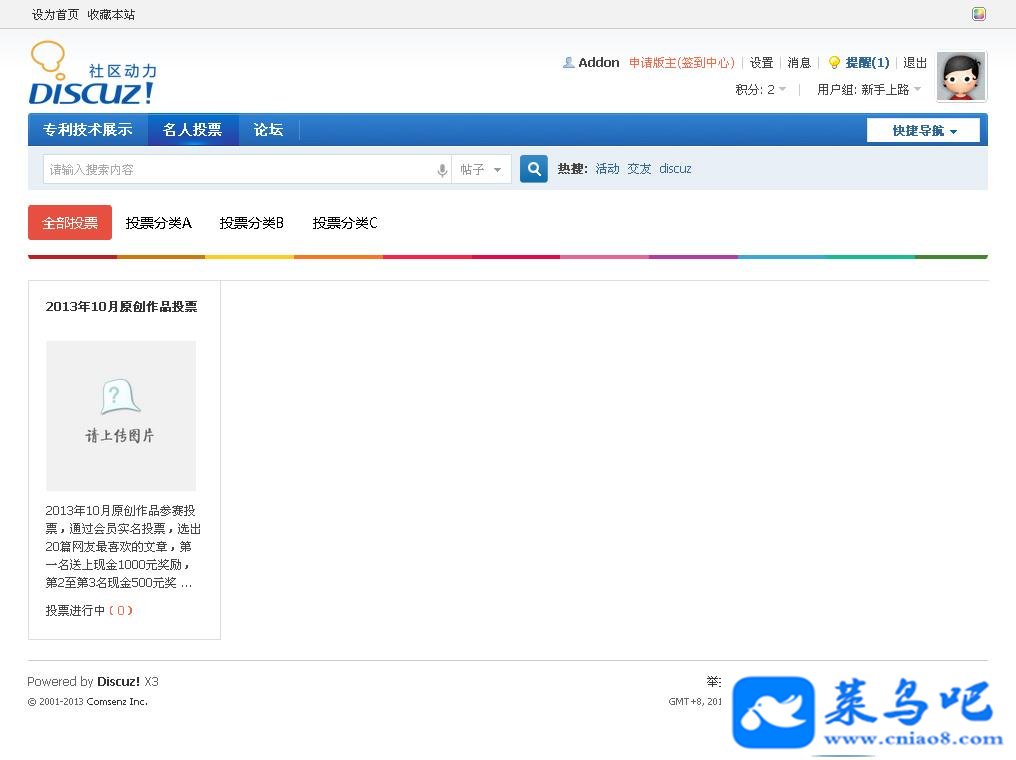Focus the 请输入搜索内容 search field
This screenshot has width=1016, height=760.
(x=240, y=170)
